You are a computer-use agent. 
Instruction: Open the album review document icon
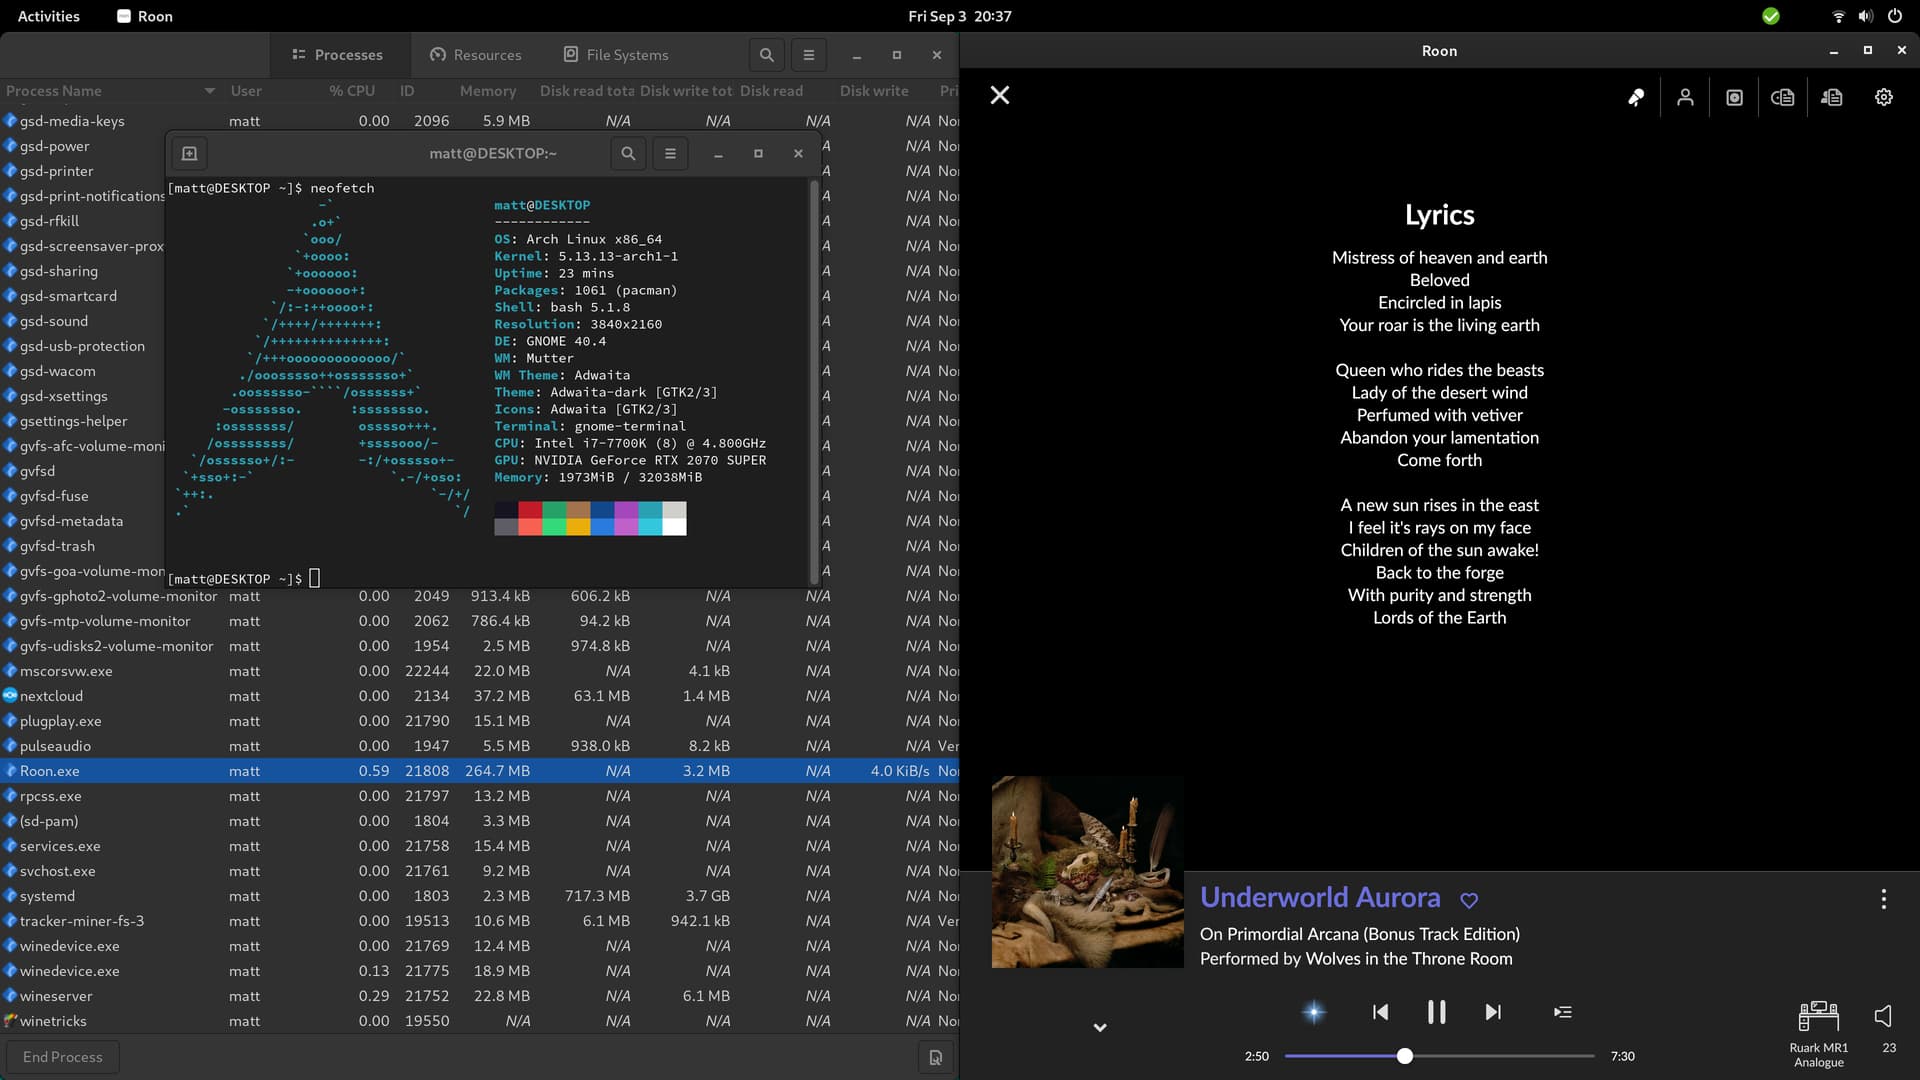[x=1783, y=97]
